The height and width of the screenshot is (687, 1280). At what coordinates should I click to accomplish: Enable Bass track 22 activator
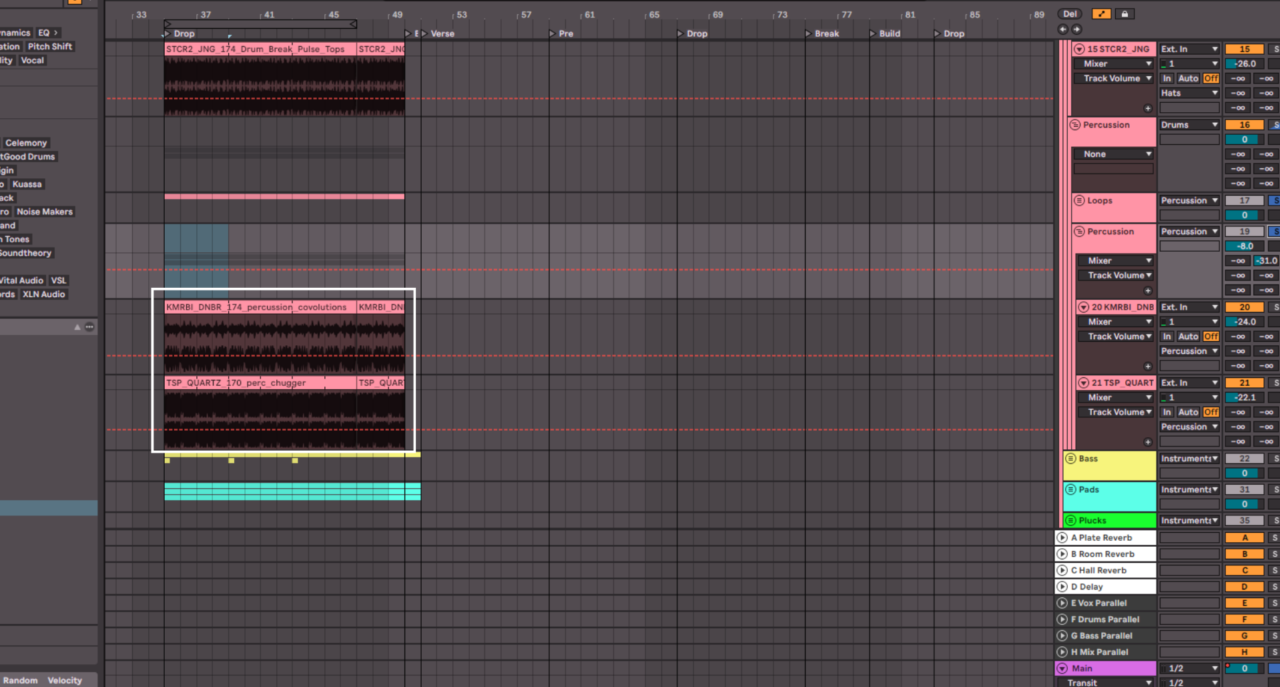tap(1244, 459)
